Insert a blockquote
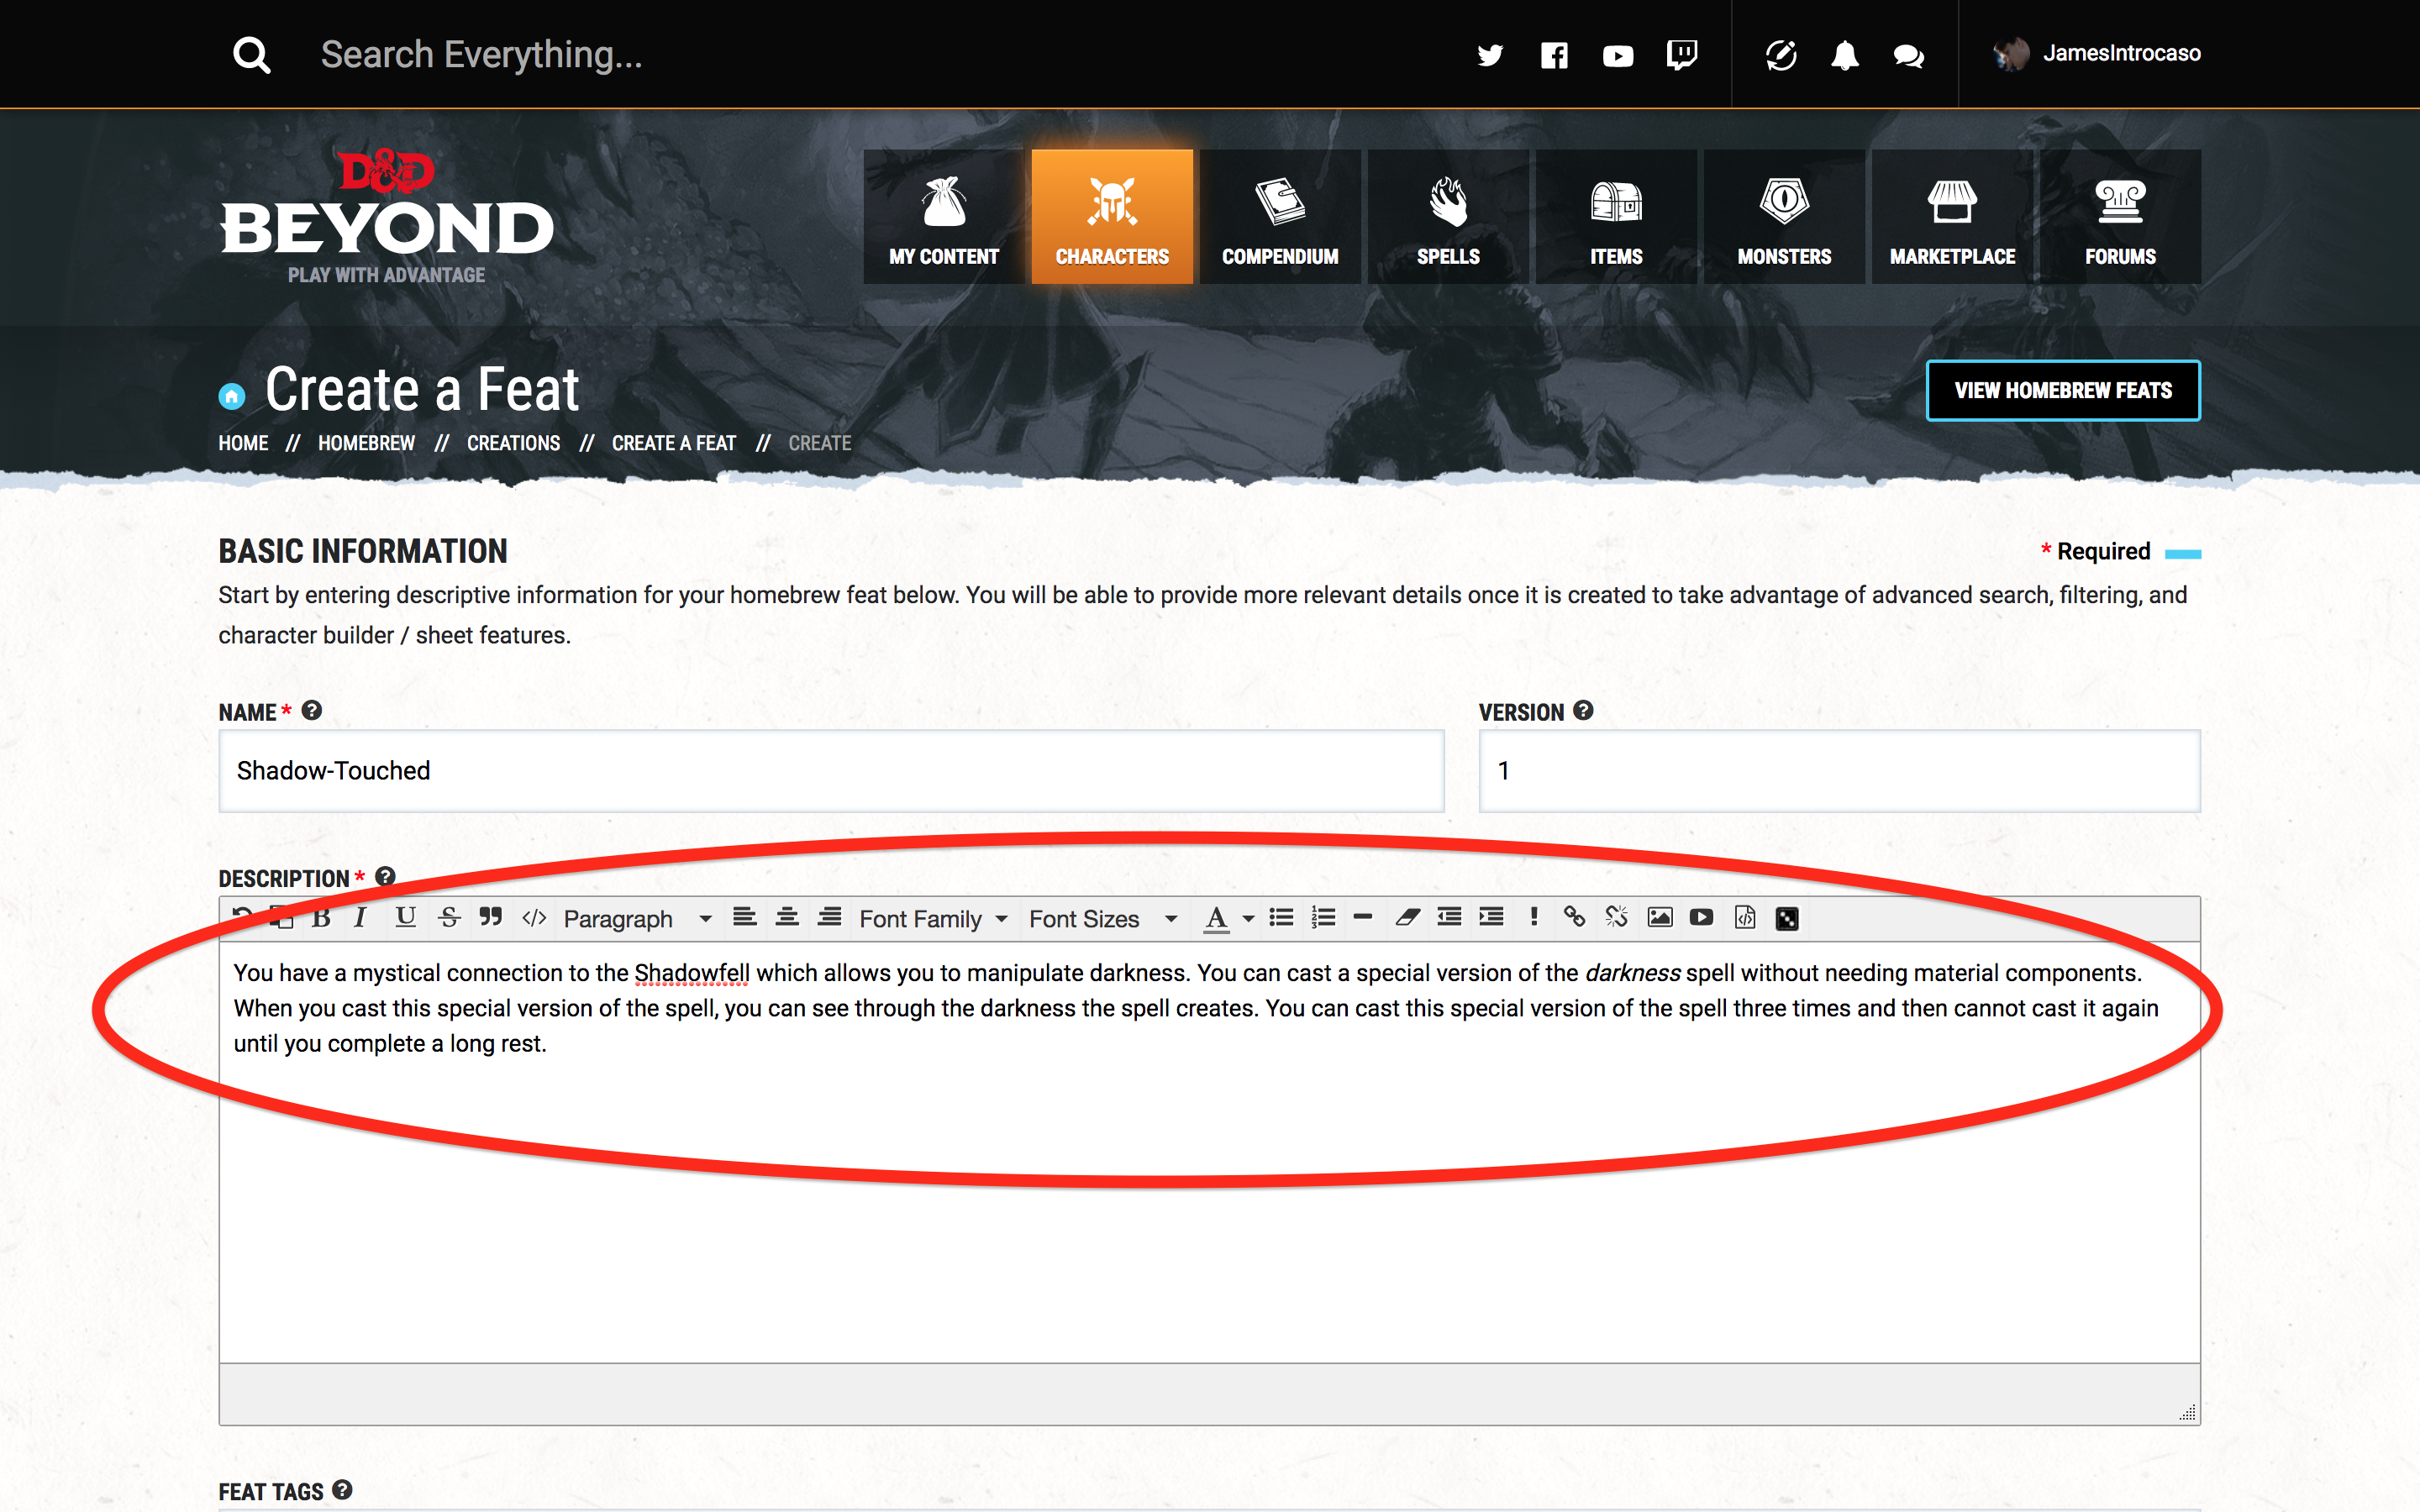 coord(490,917)
